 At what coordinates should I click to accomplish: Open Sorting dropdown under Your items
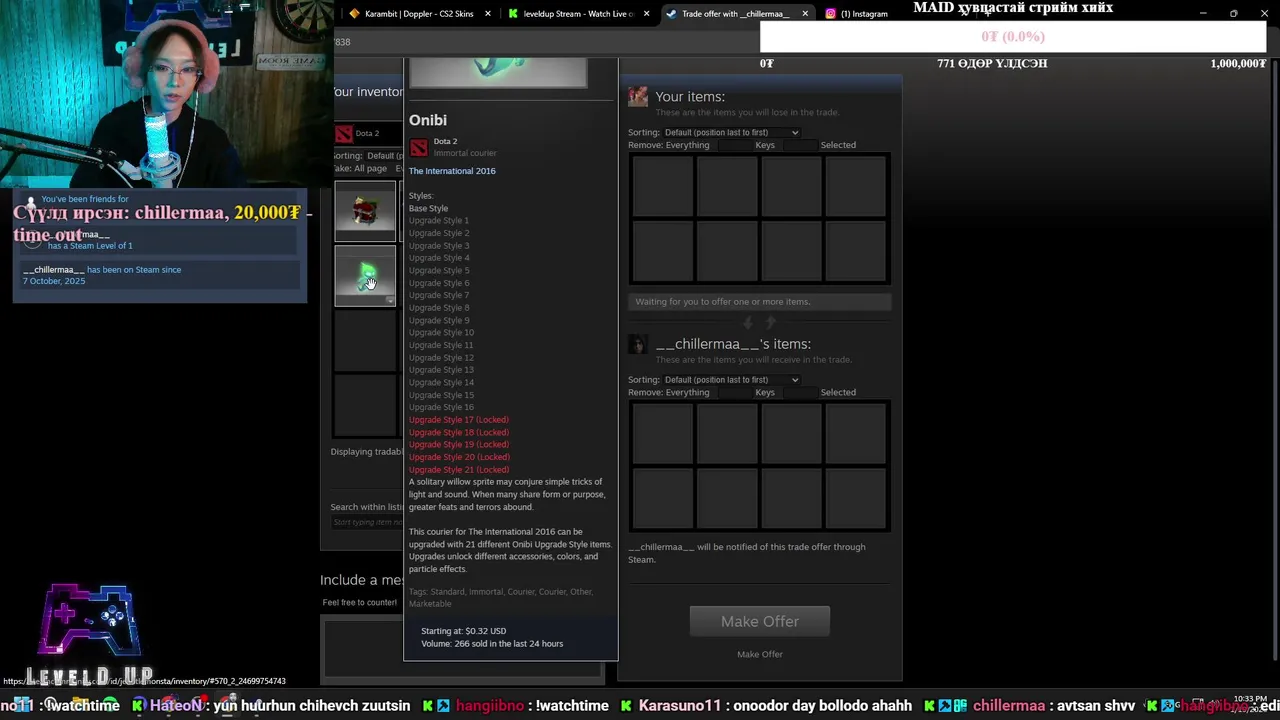(x=731, y=132)
